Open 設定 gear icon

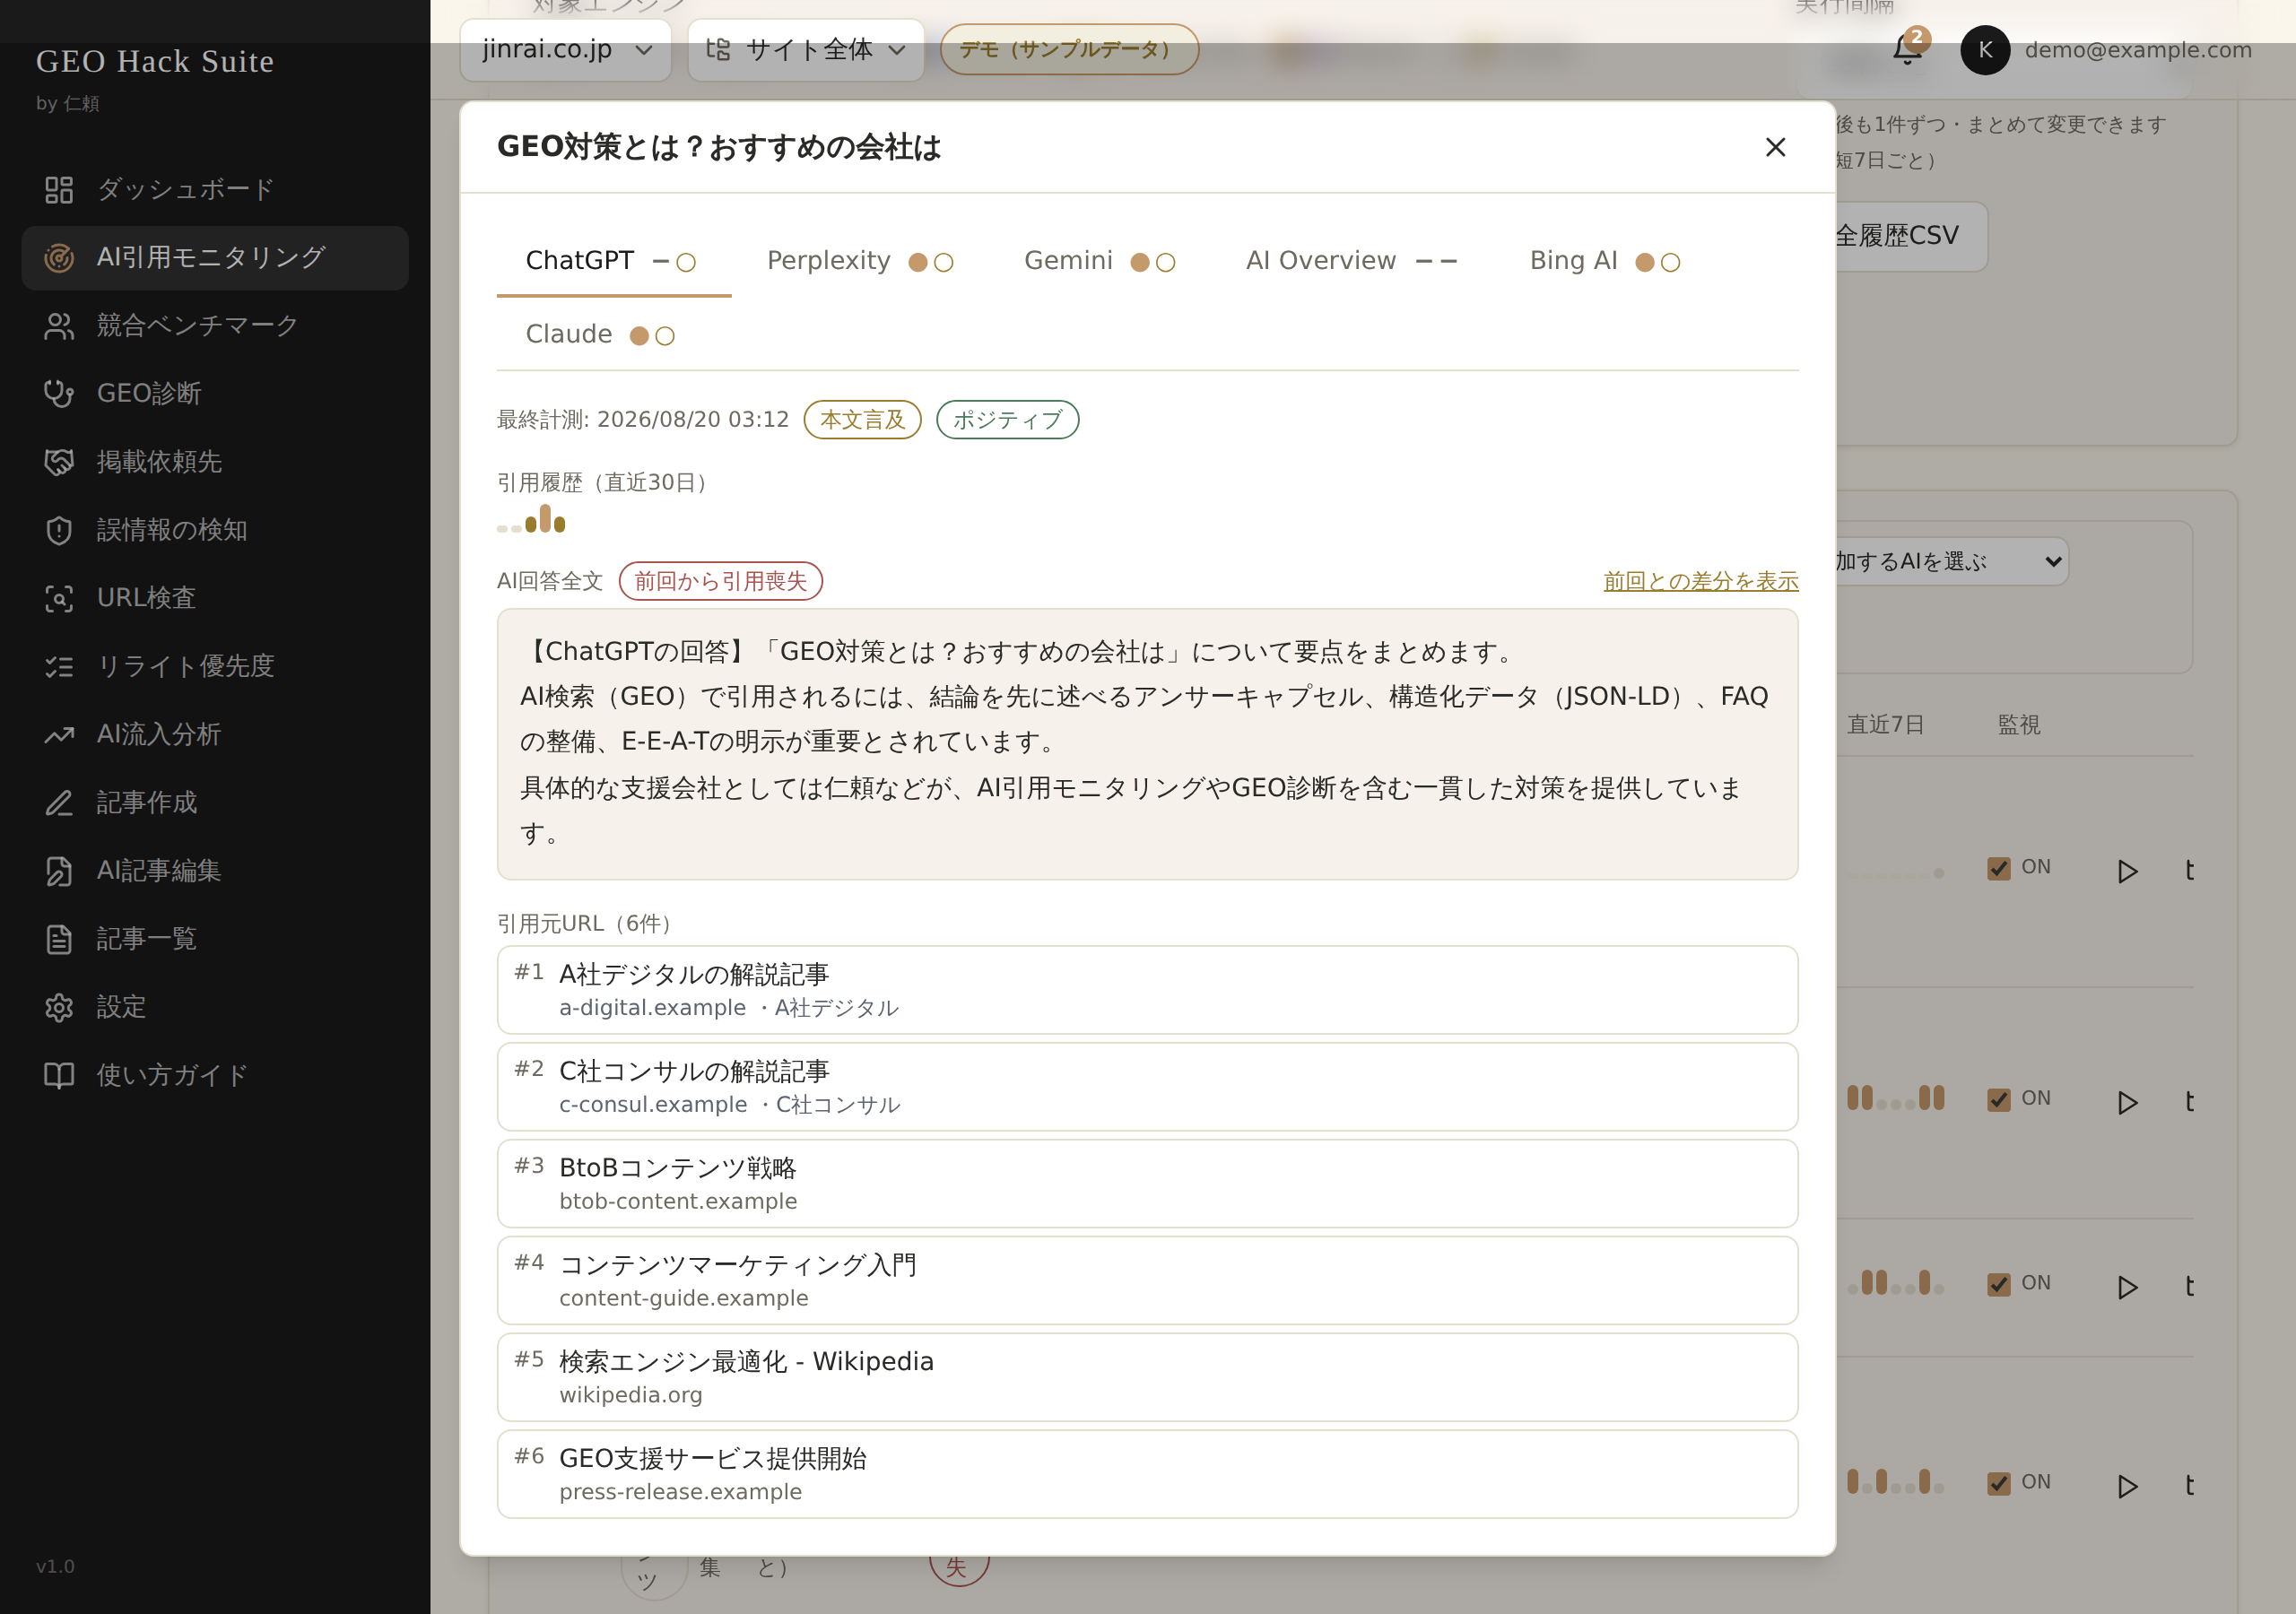pyautogui.click(x=59, y=1007)
